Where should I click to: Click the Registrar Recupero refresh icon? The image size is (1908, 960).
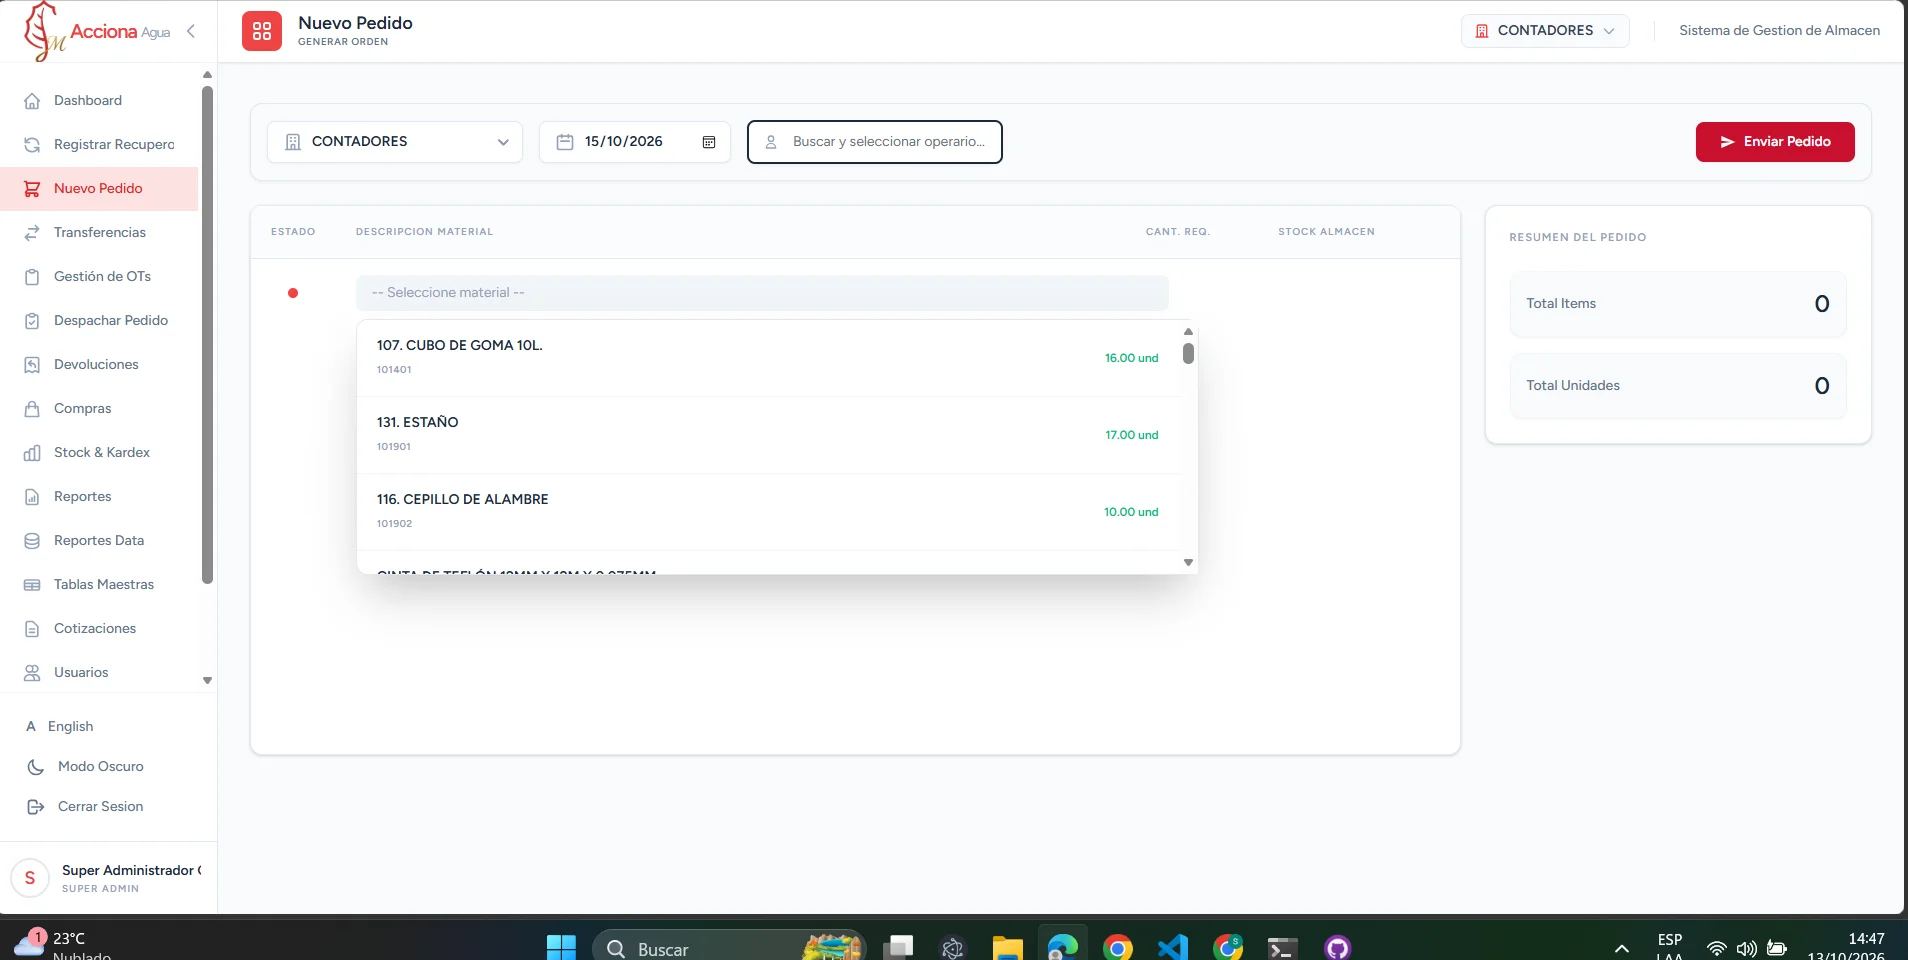point(32,145)
